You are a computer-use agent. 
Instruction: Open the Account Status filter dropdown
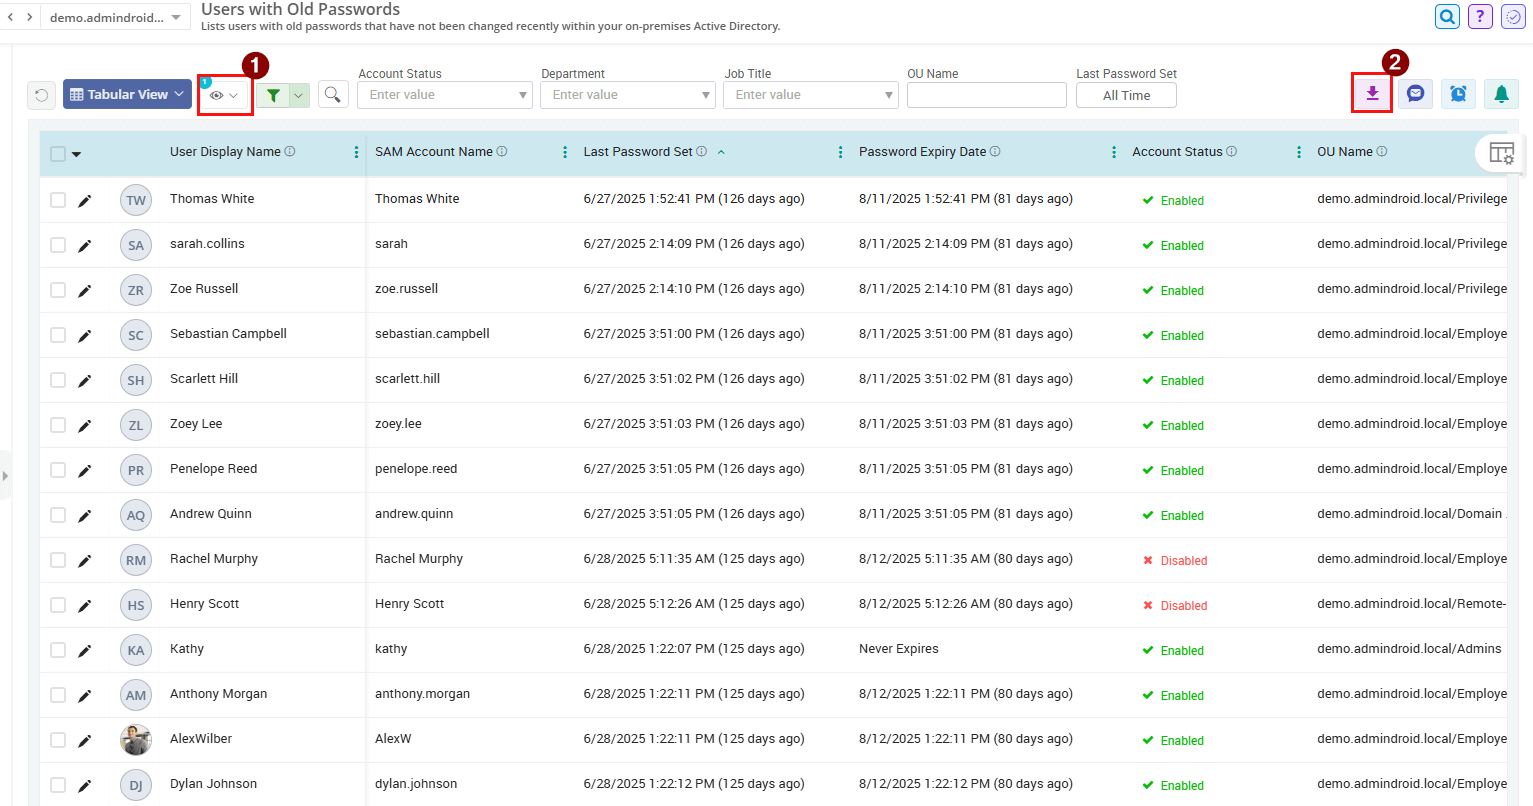[x=525, y=94]
